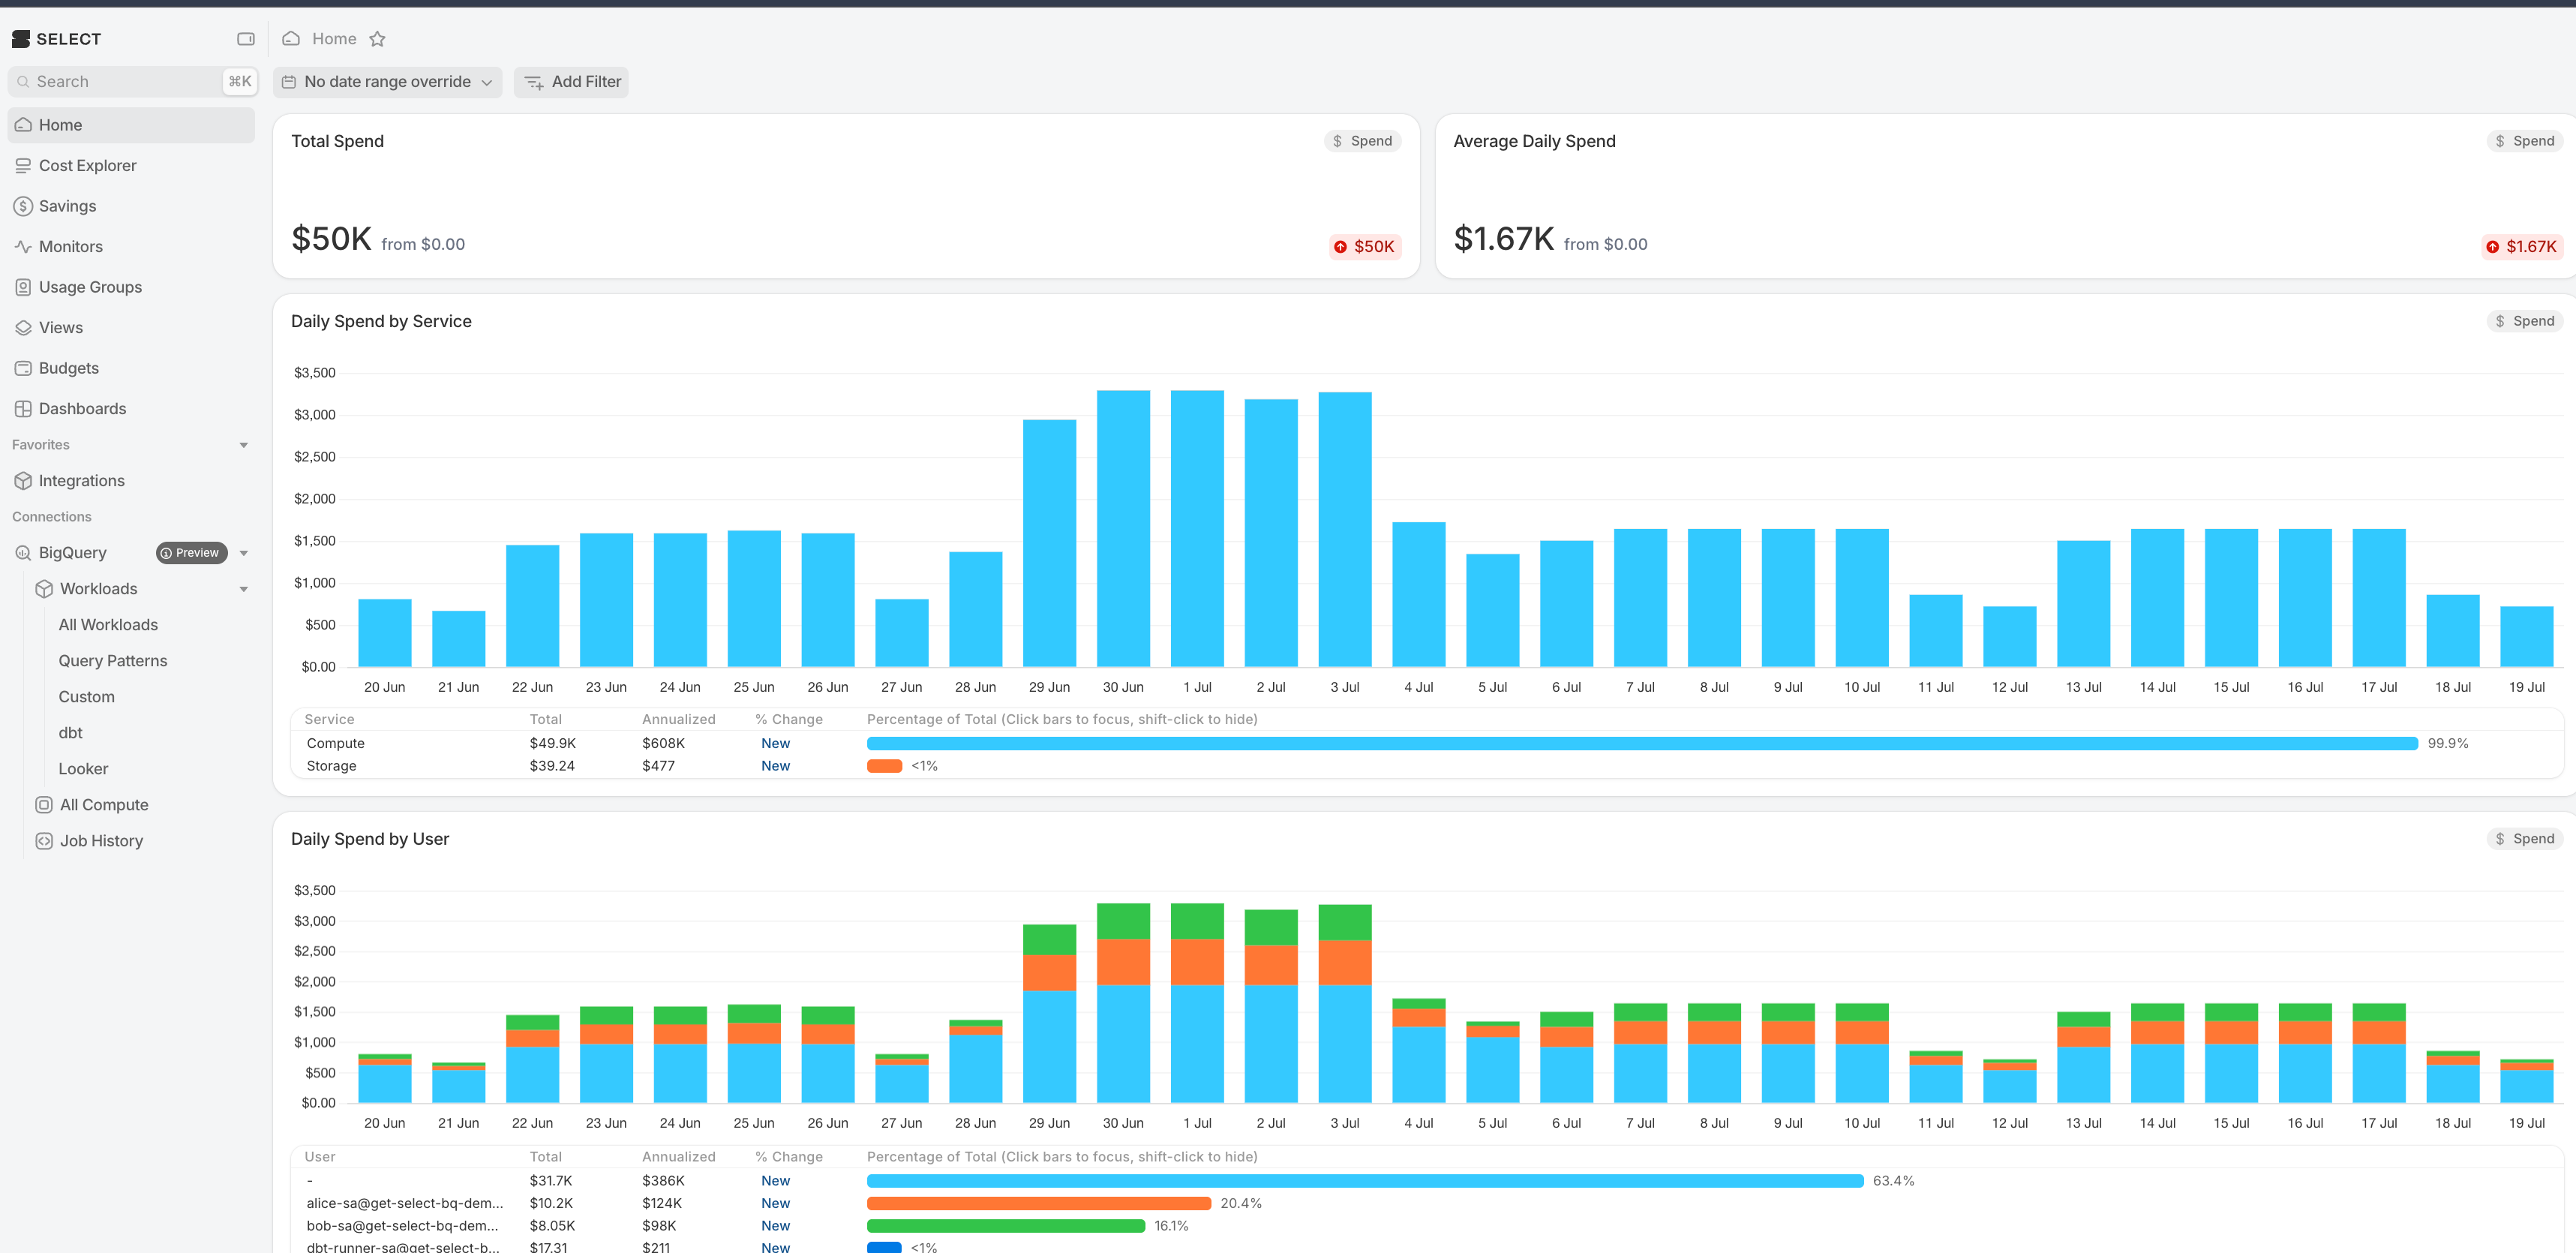Click the Compute percentage bar
The width and height of the screenshot is (2576, 1253).
point(1642,744)
